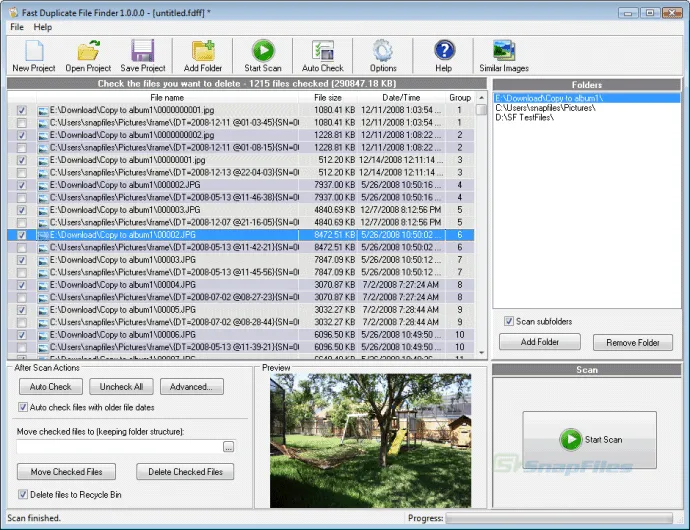Select the 000003.JPG file row
This screenshot has height=530, width=690.
click(x=241, y=210)
